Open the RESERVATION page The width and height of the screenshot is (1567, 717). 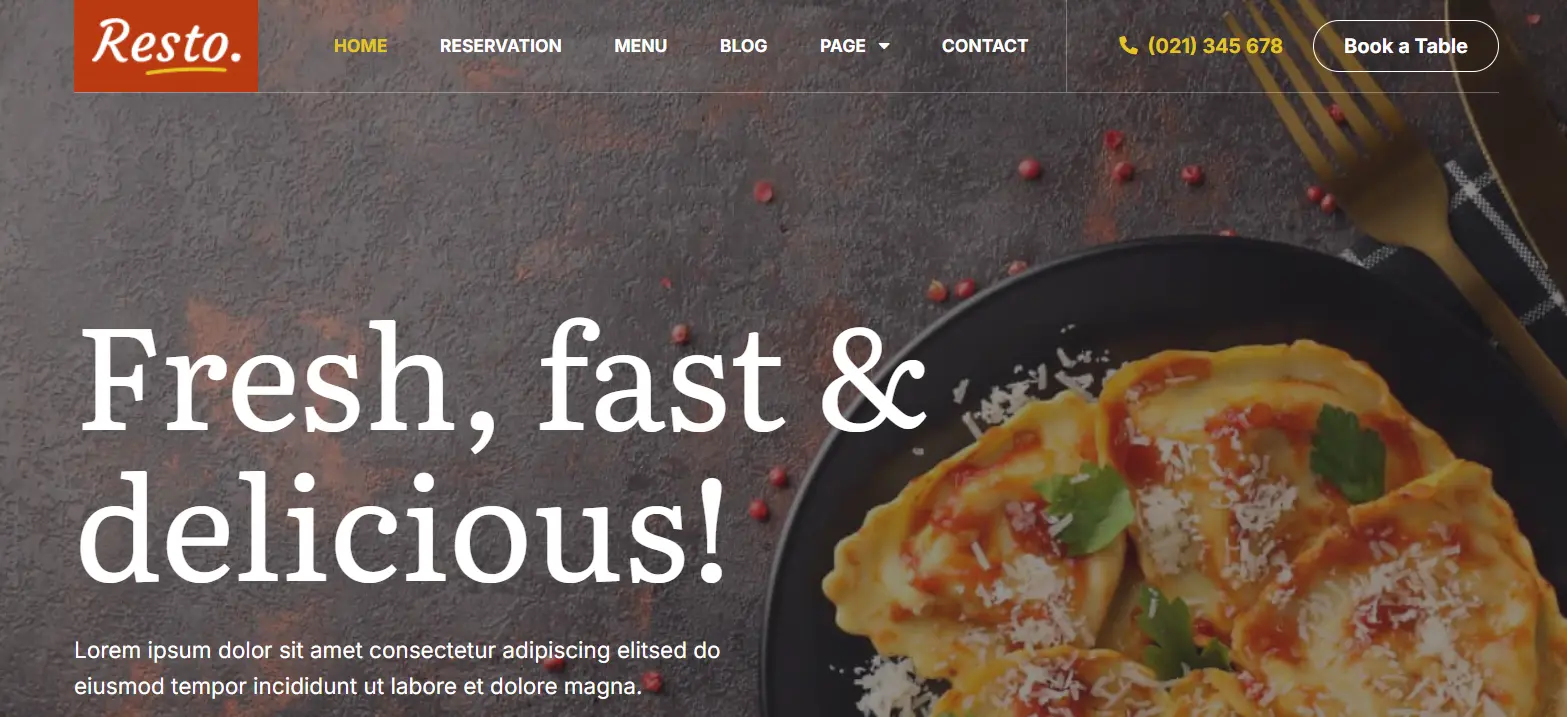(x=500, y=46)
